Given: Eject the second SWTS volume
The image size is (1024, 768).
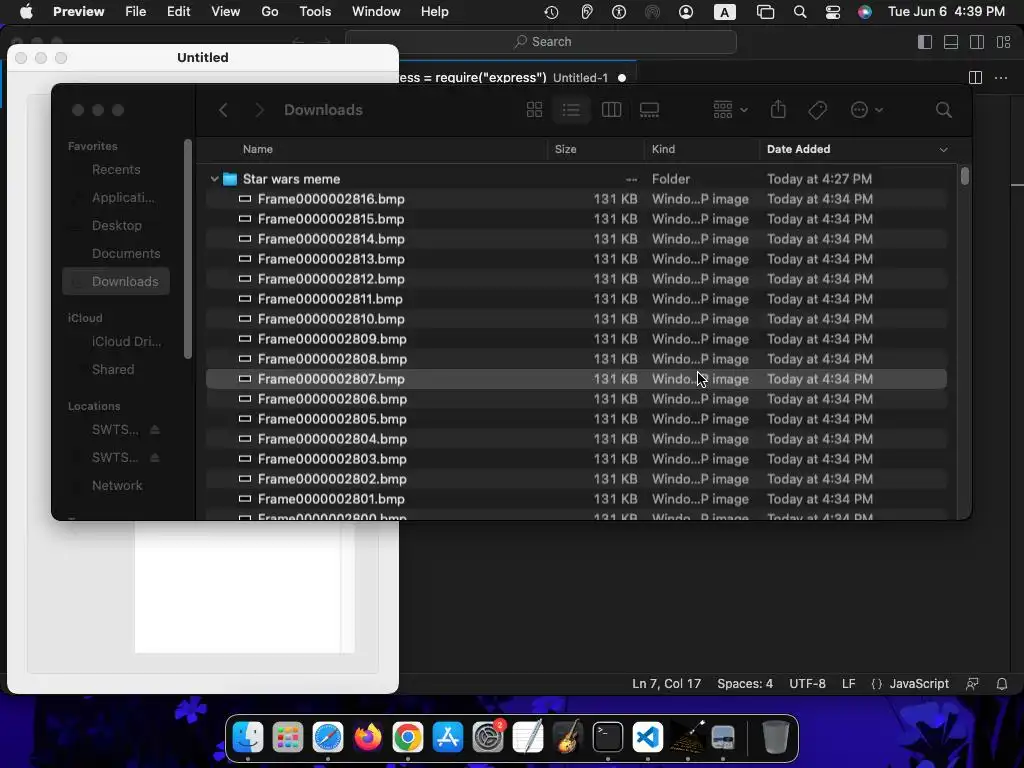Looking at the screenshot, I should (155, 458).
